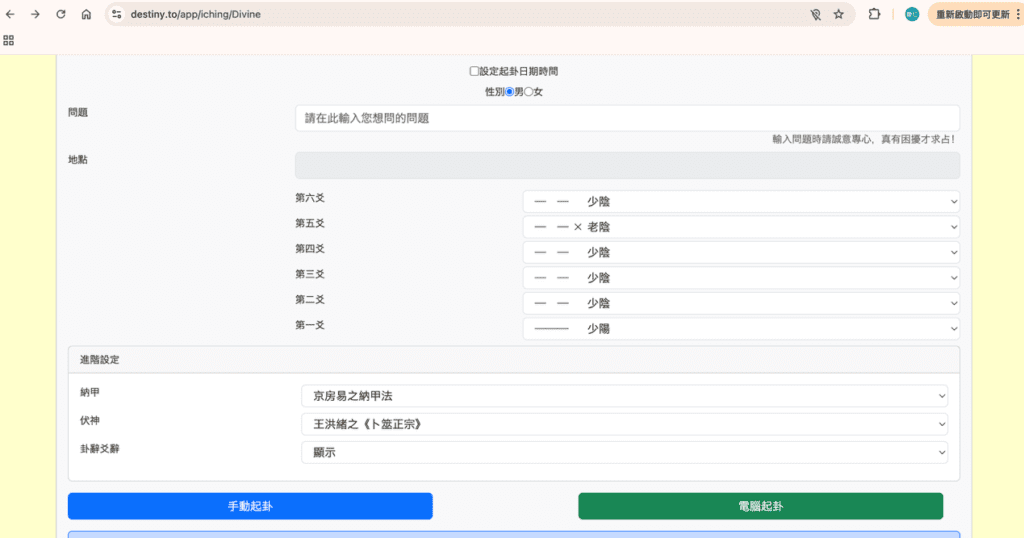Click the URL address bar
This screenshot has width=1024, height=538.
(x=450, y=15)
